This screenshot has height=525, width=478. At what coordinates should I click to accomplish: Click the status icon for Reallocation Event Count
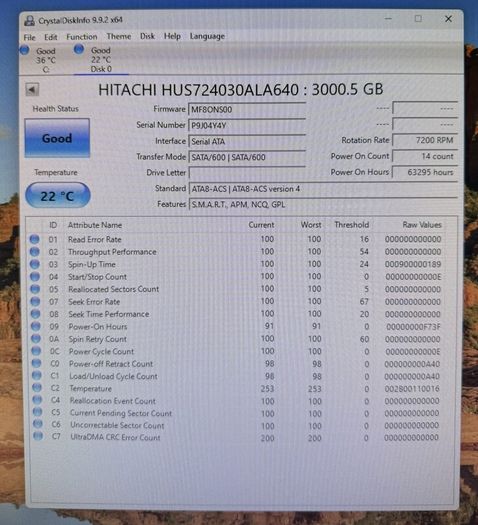click(x=37, y=399)
